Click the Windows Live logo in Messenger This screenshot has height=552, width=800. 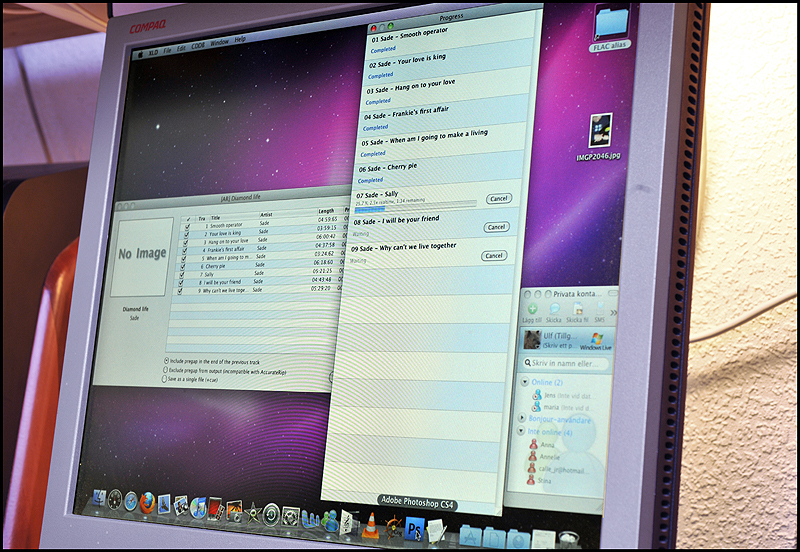[596, 341]
